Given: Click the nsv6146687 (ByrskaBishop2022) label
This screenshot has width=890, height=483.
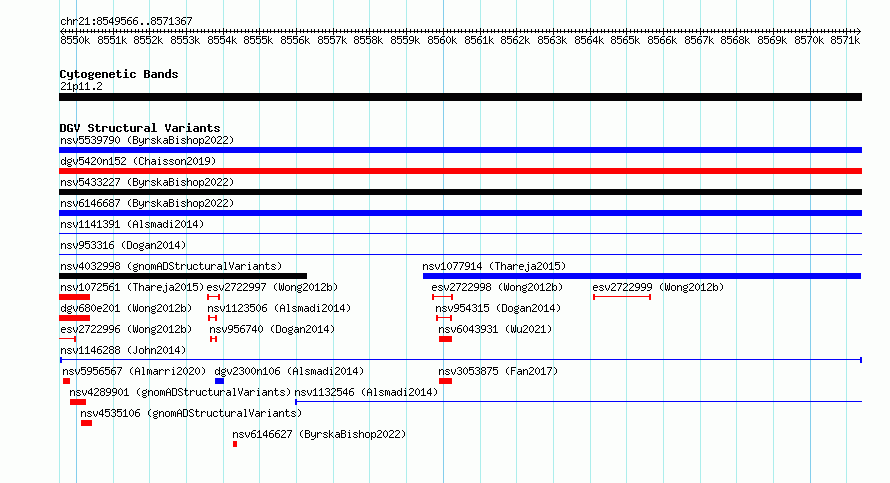Looking at the screenshot, I should (x=147, y=203).
